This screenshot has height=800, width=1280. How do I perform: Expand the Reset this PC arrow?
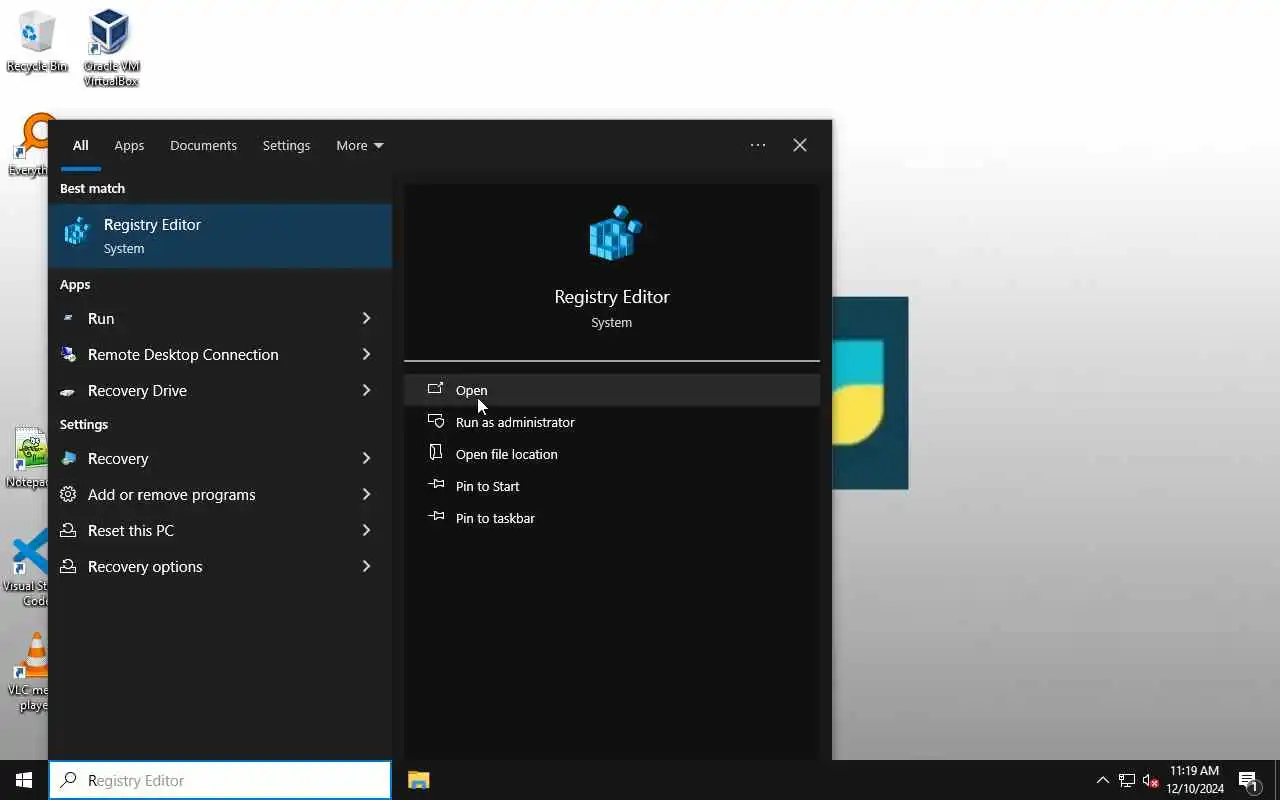(x=366, y=530)
